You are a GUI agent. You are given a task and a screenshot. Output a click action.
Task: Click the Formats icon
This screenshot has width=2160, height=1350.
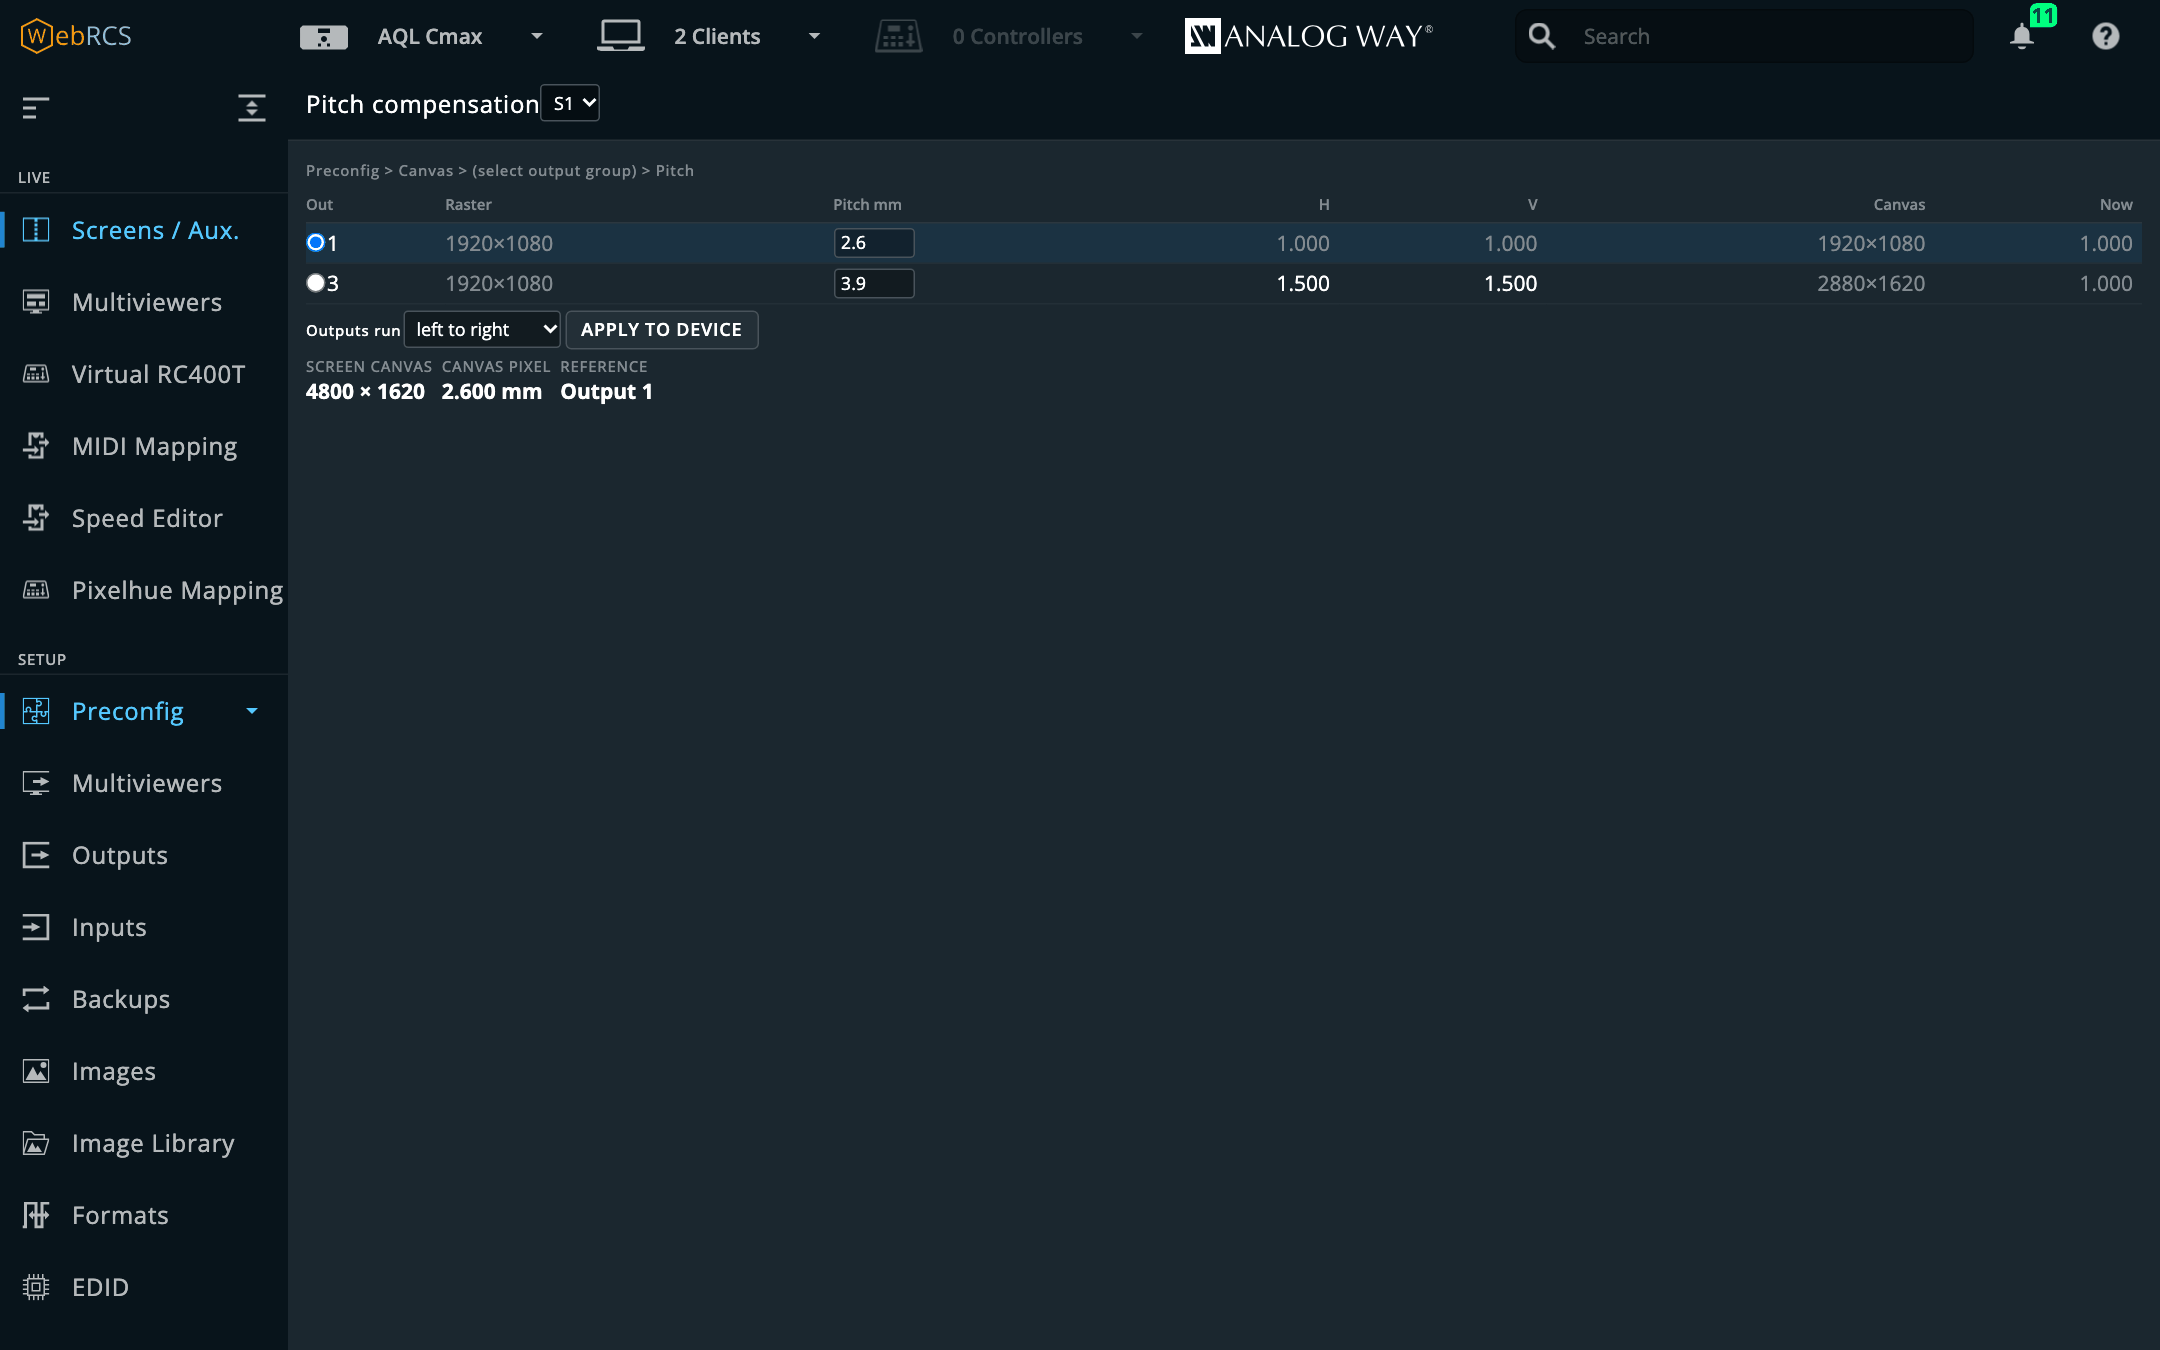click(36, 1215)
